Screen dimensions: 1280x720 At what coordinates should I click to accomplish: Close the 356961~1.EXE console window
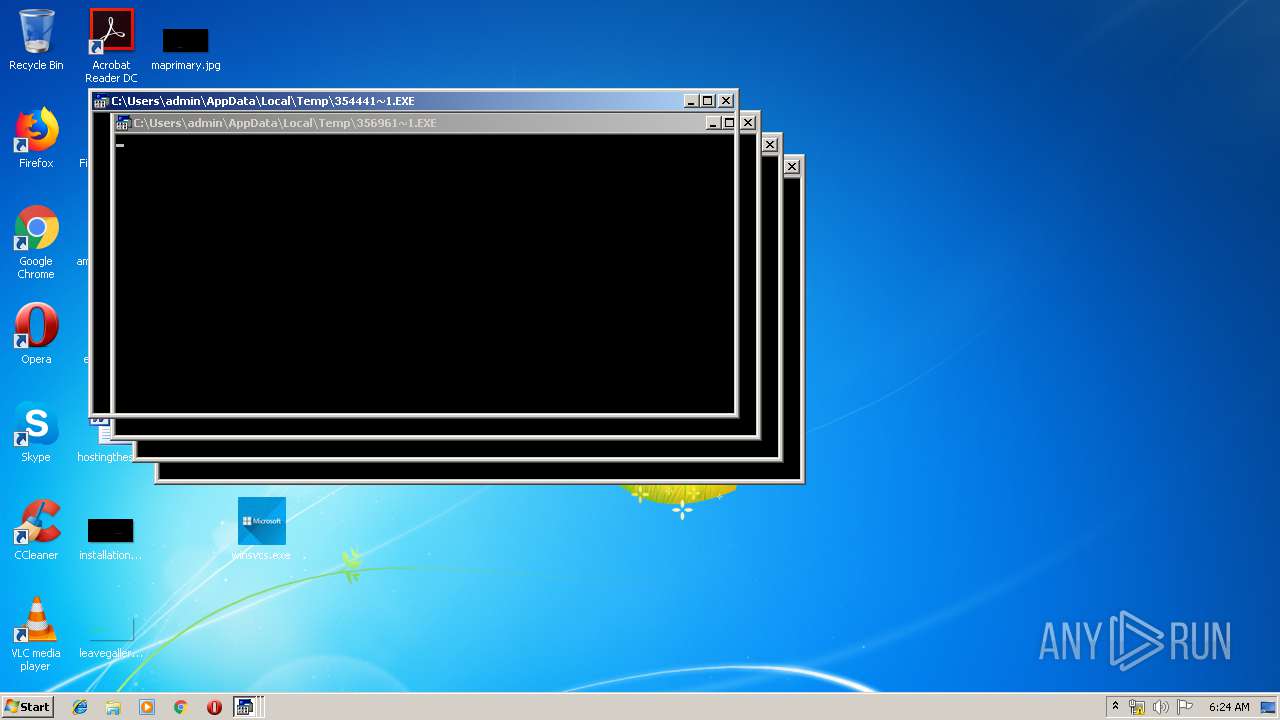(x=747, y=123)
